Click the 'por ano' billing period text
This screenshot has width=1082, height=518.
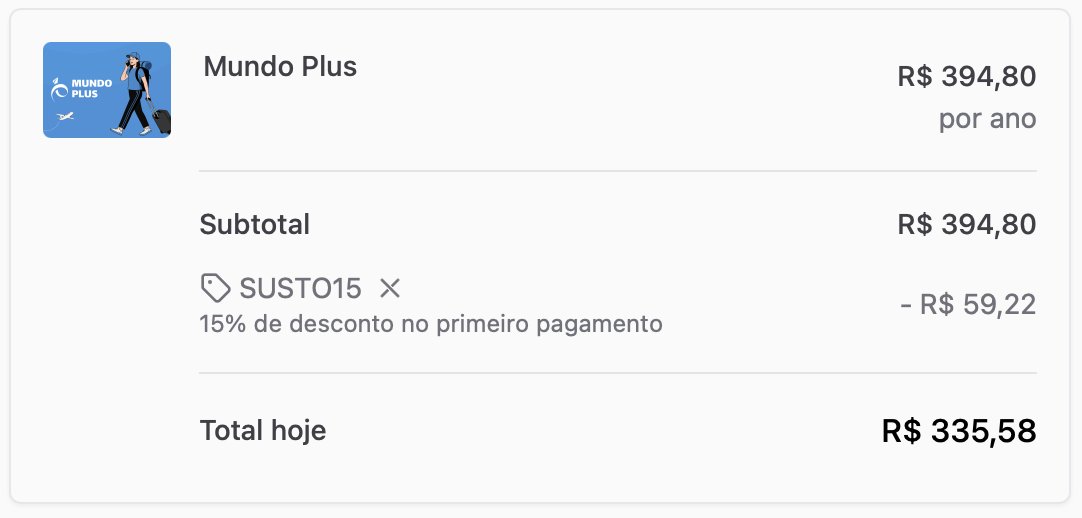click(987, 119)
